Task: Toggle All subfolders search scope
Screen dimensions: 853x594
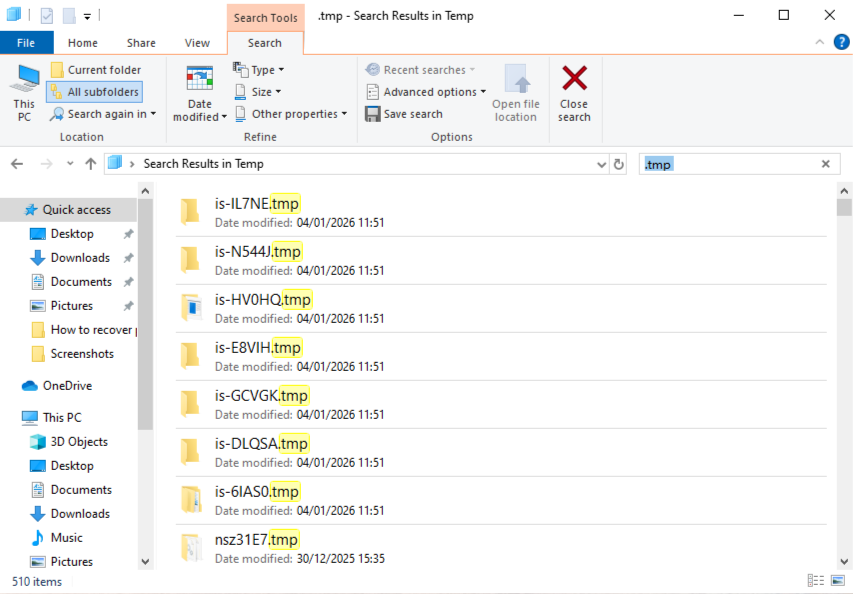Action: click(x=94, y=90)
